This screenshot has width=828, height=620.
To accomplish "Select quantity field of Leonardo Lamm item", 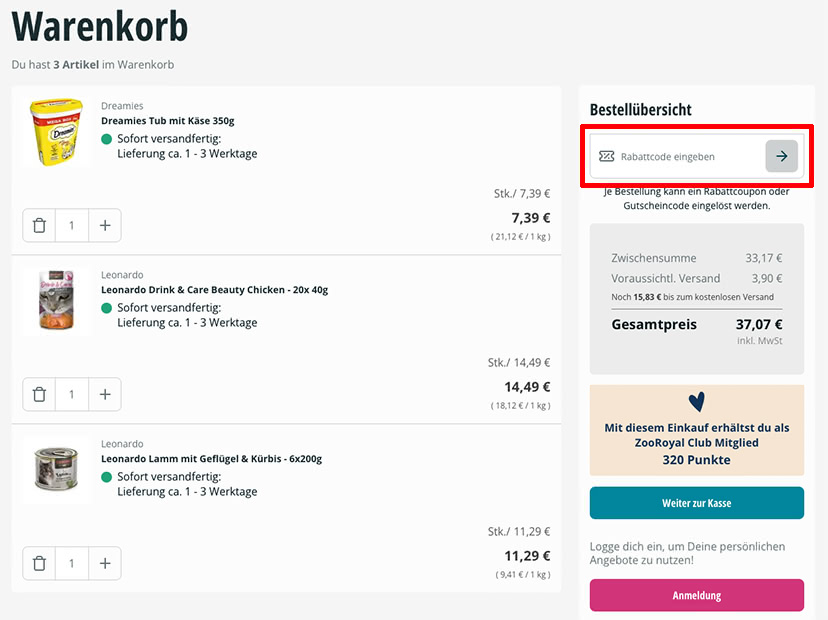I will click(72, 563).
